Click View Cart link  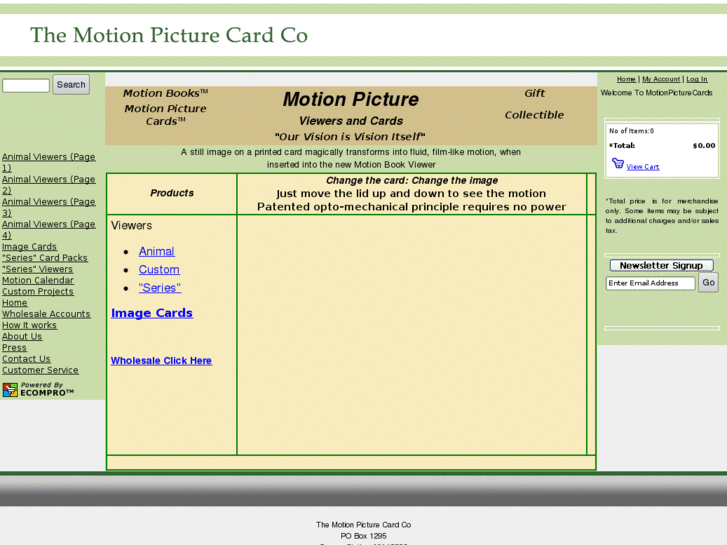[x=643, y=167]
